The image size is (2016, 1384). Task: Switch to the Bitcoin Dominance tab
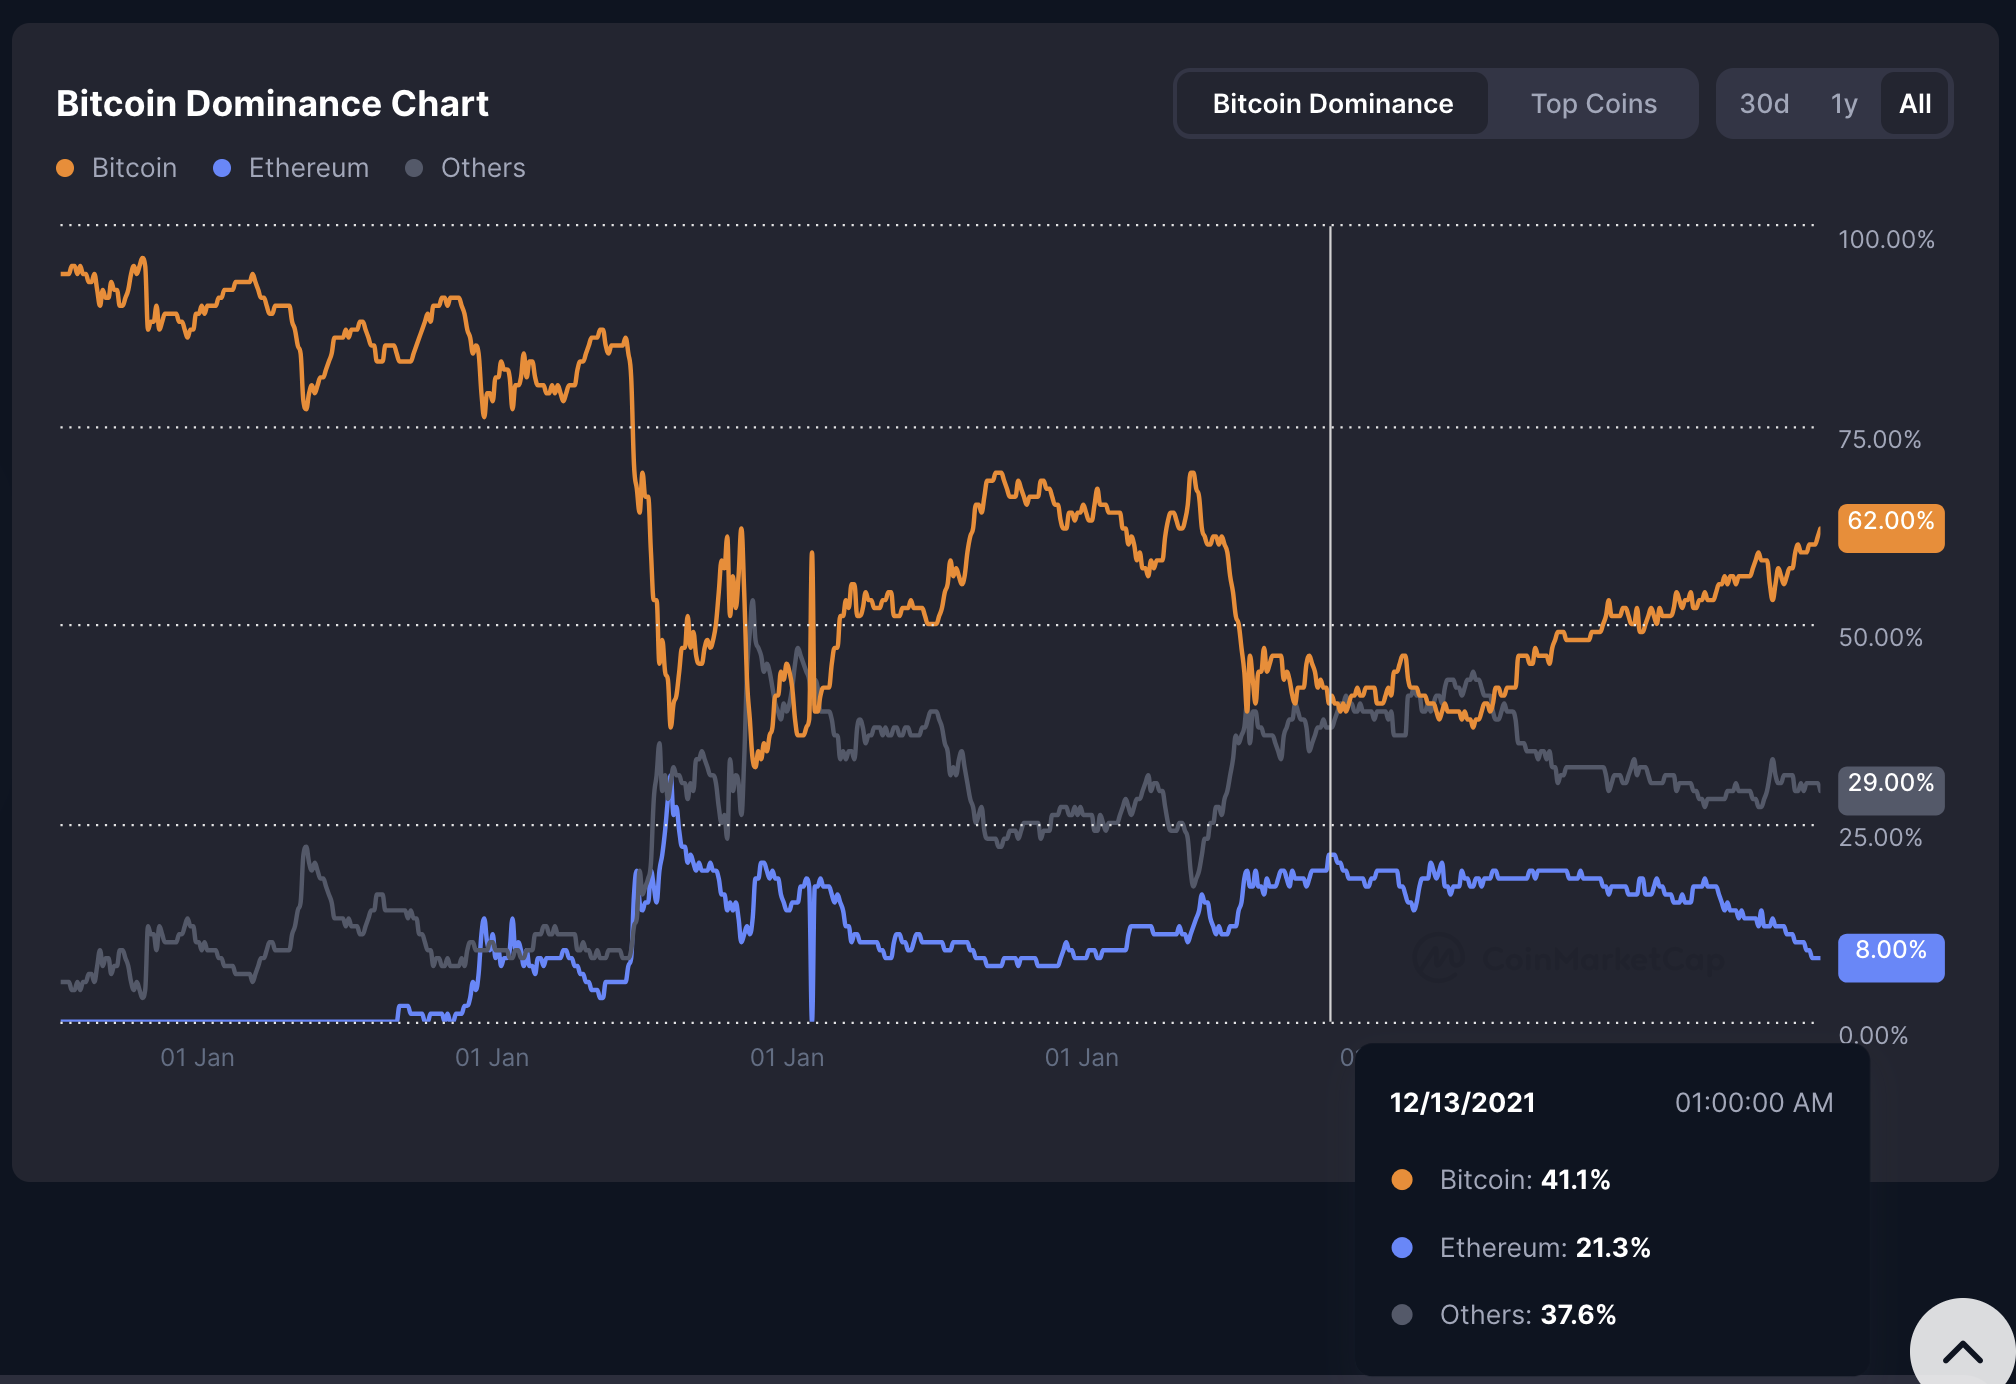coord(1332,104)
